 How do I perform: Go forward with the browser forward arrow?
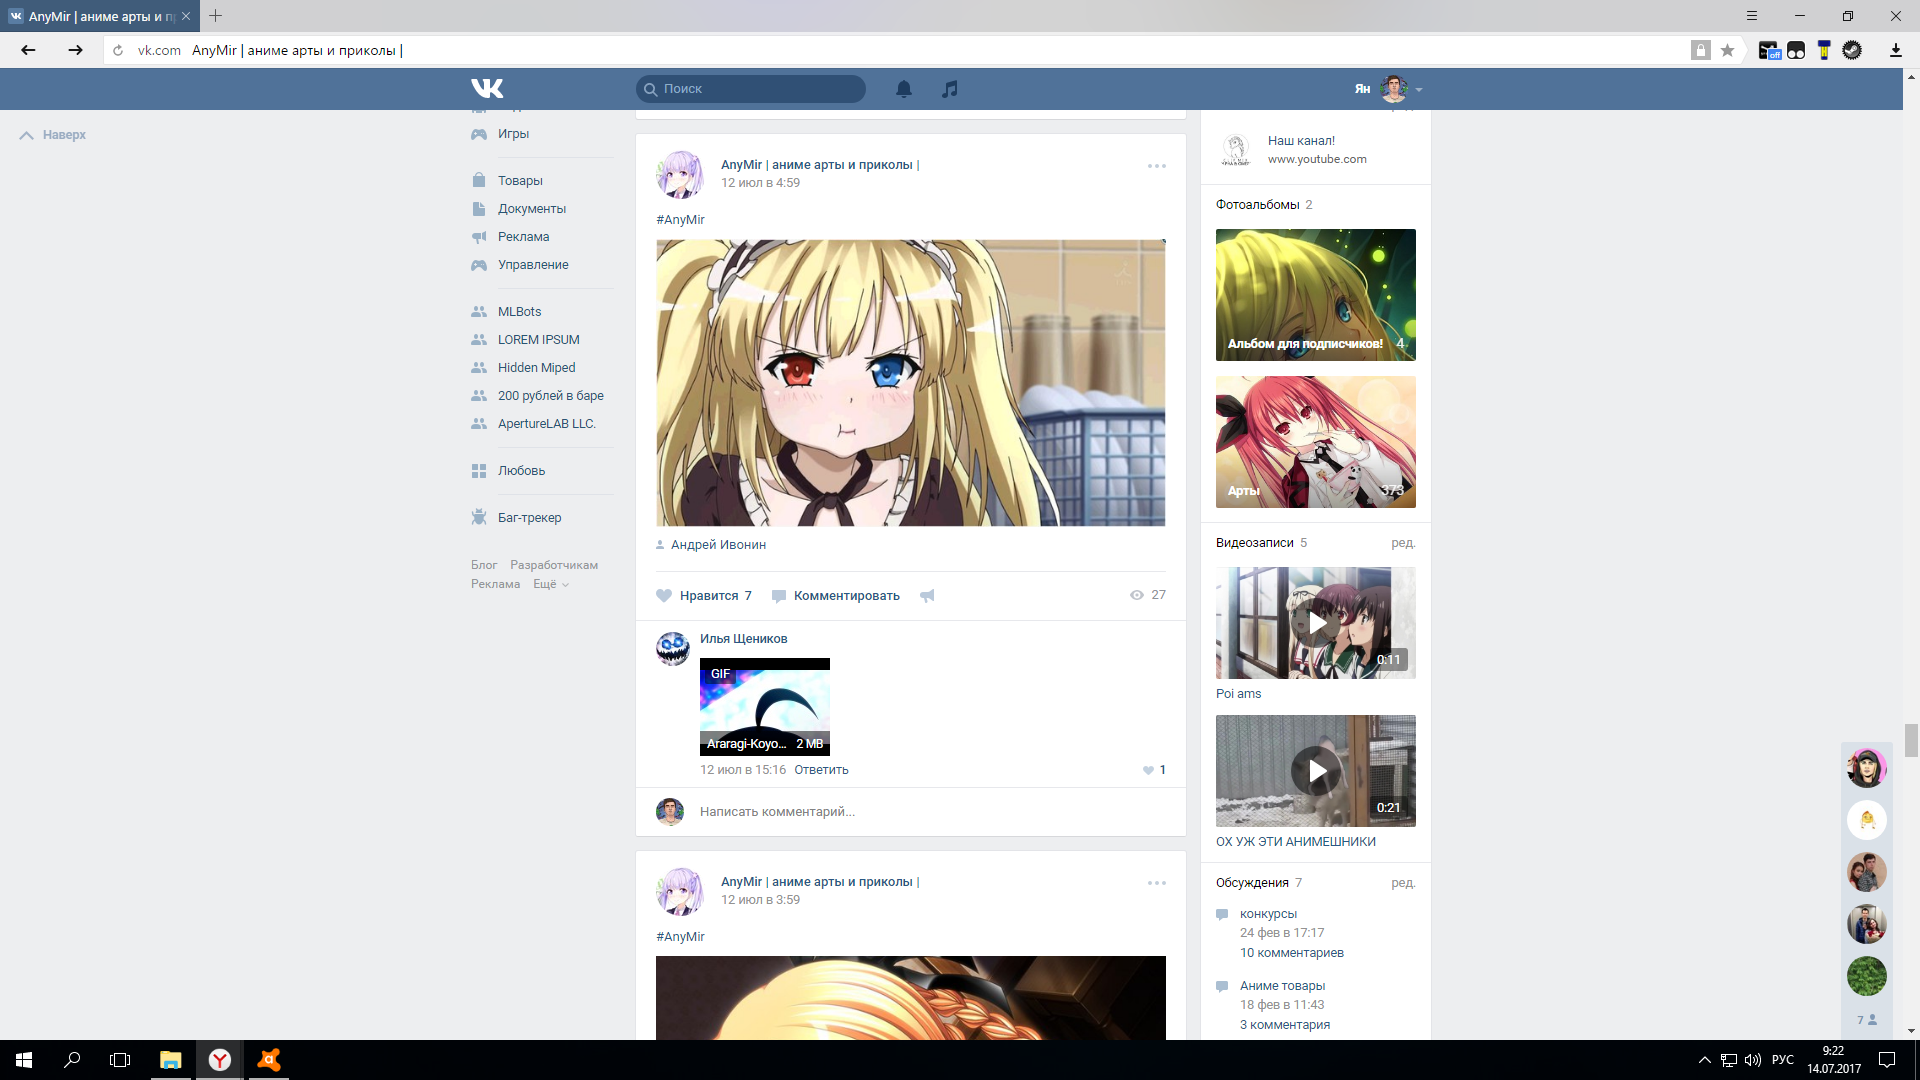pyautogui.click(x=75, y=50)
